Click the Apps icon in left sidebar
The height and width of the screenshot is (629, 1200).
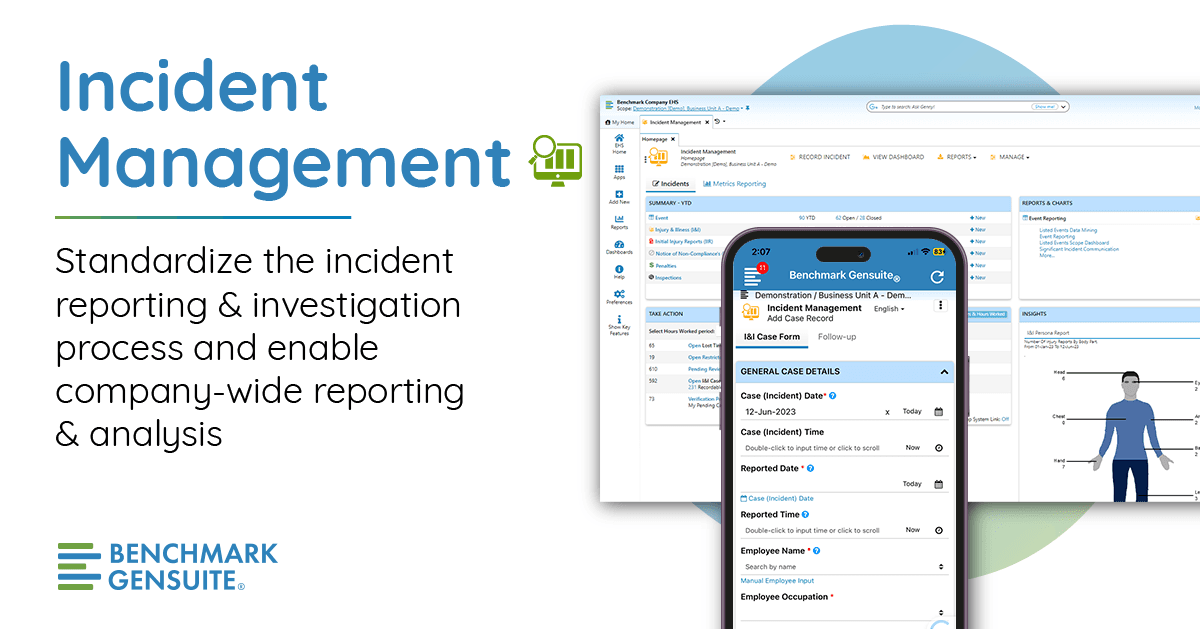tap(619, 167)
